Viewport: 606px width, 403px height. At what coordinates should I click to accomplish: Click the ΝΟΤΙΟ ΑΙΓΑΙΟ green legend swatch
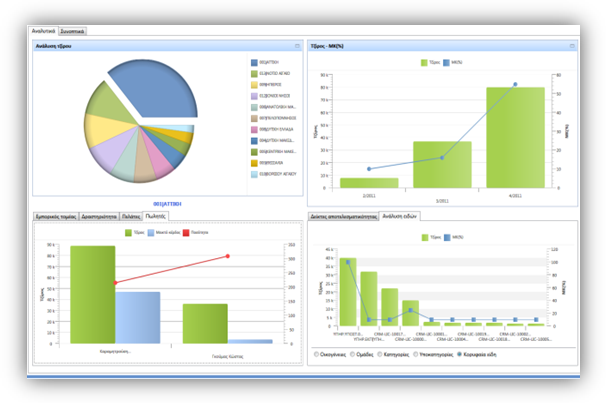pos(254,73)
